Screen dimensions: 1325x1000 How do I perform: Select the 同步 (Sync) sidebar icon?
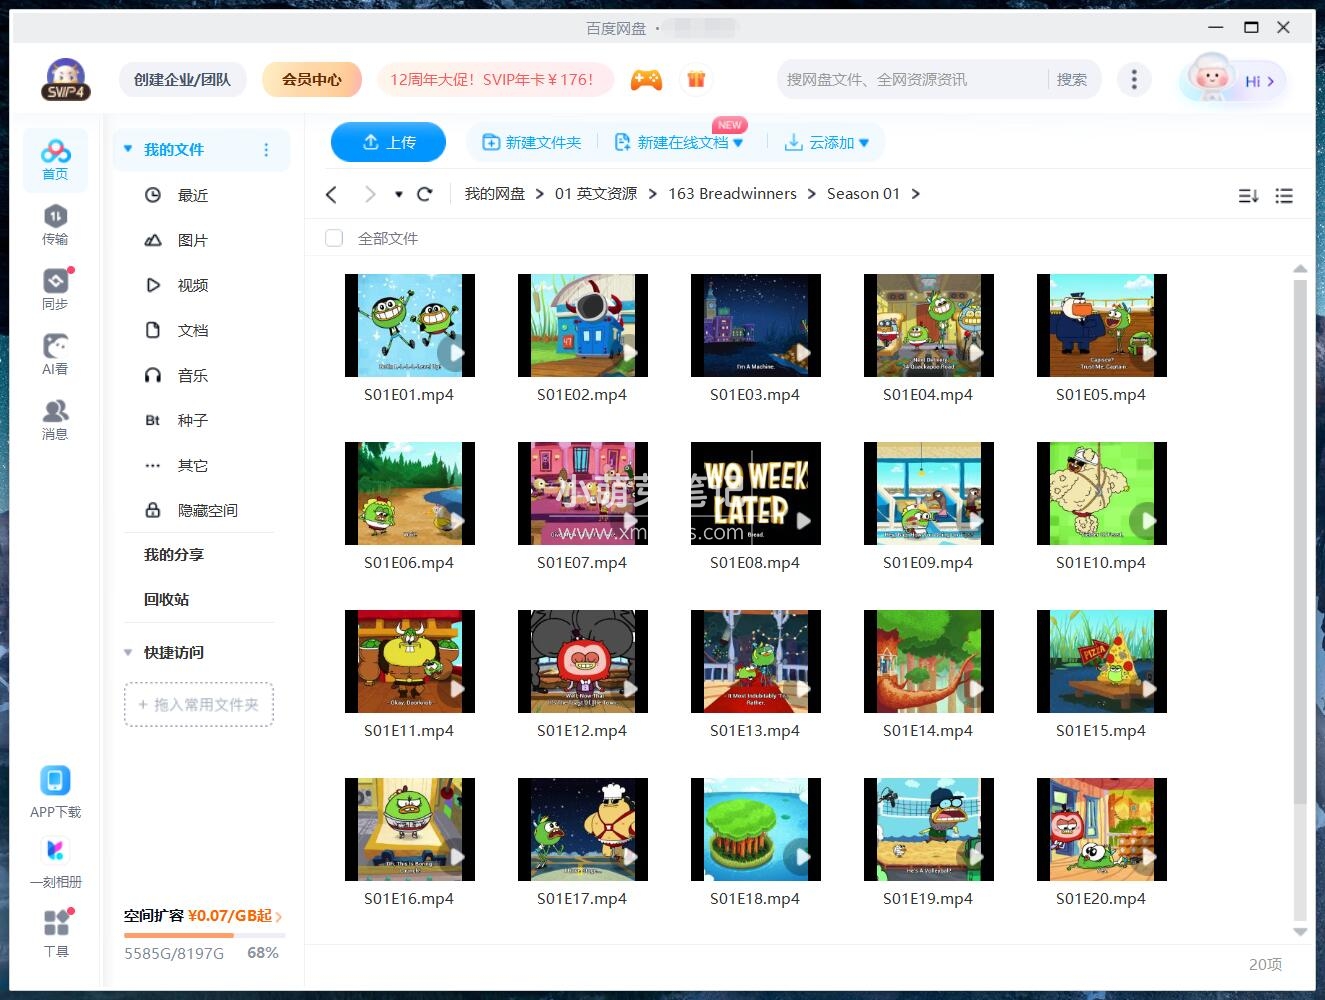55,287
